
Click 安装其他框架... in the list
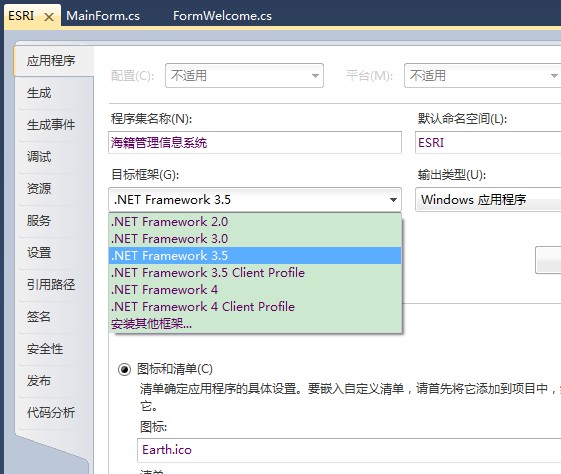pyautogui.click(x=255, y=324)
